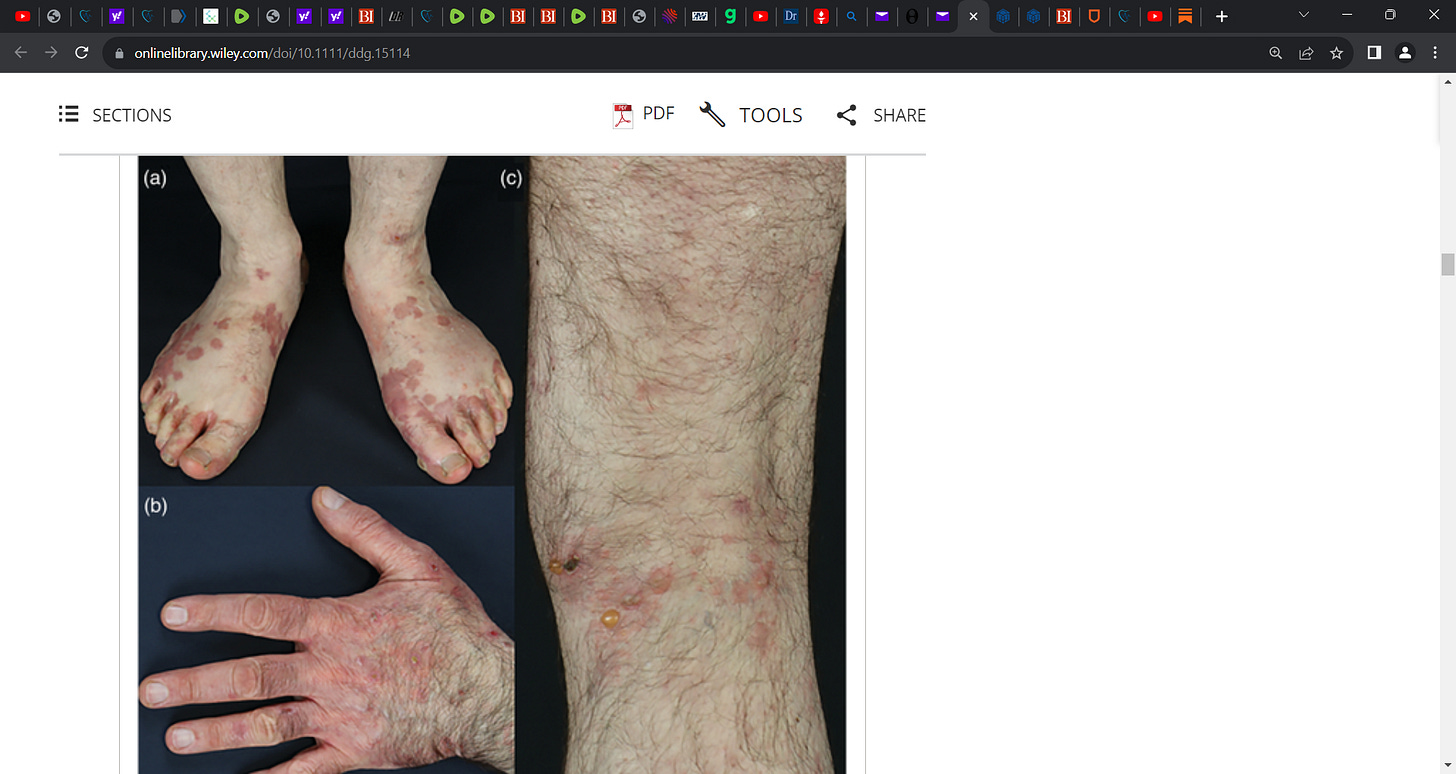Click the share nodes icon
The image size is (1456, 774).
click(846, 115)
